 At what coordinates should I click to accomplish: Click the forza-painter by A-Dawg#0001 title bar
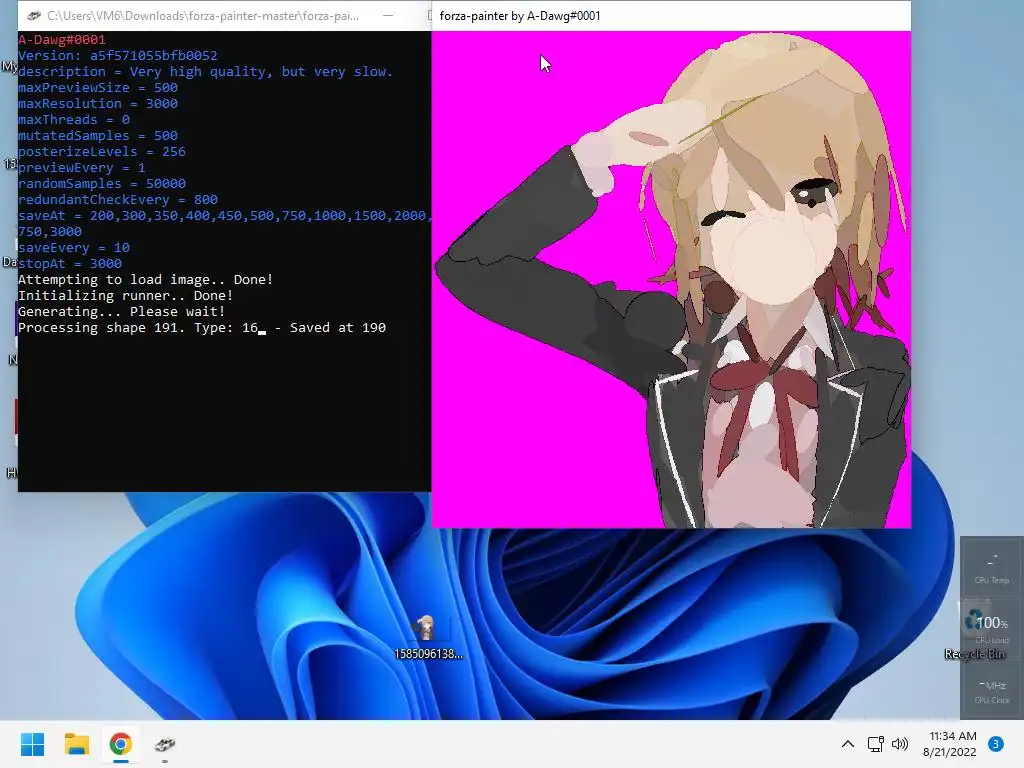671,16
